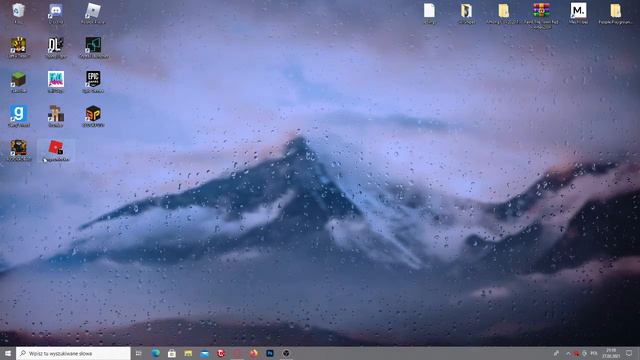Select the red Roblox Player desktop icon
The width and height of the screenshot is (640, 360).
pyautogui.click(x=56, y=148)
